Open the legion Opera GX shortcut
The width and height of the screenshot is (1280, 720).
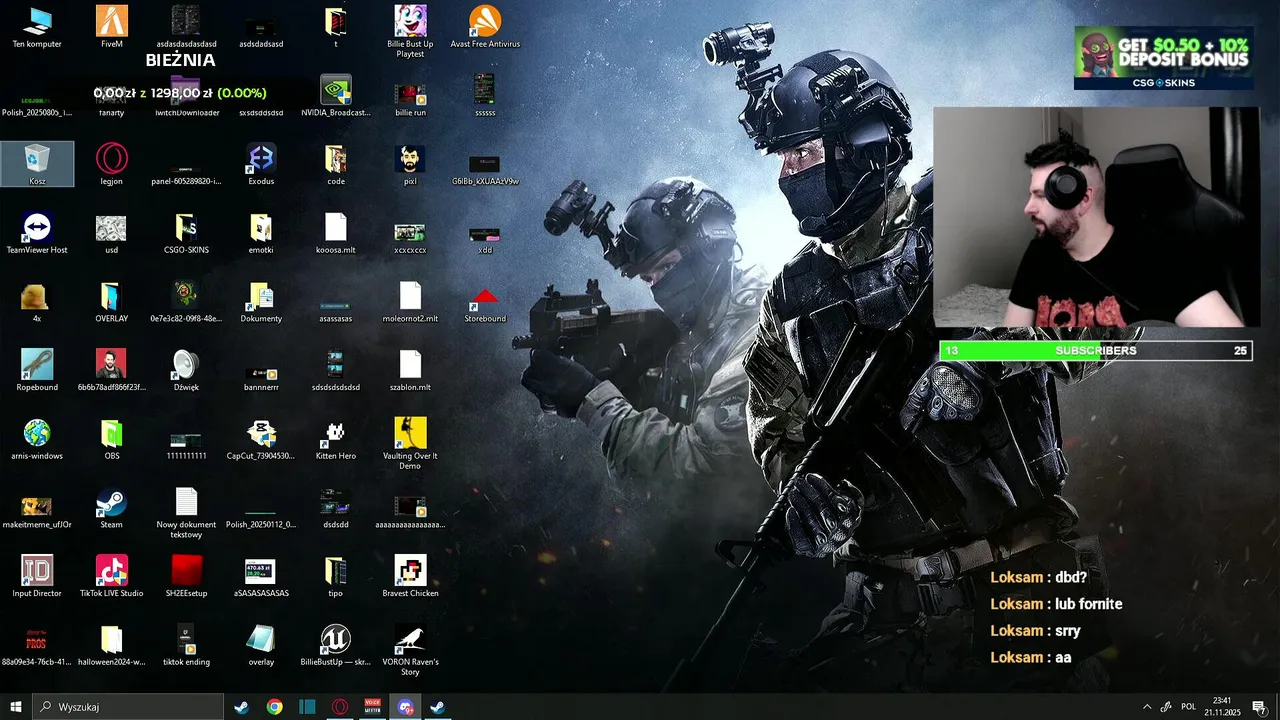111,164
